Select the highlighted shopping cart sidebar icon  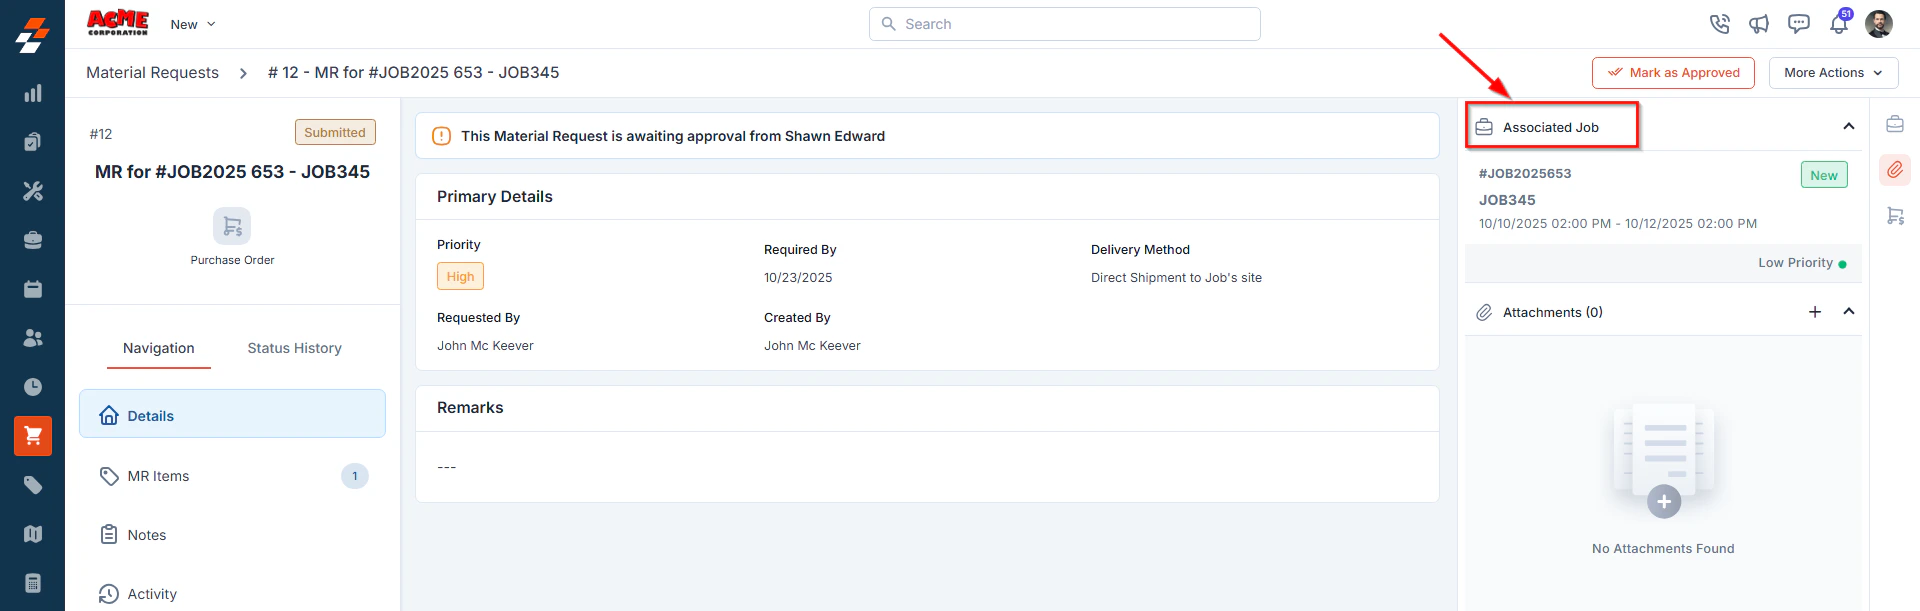point(33,436)
